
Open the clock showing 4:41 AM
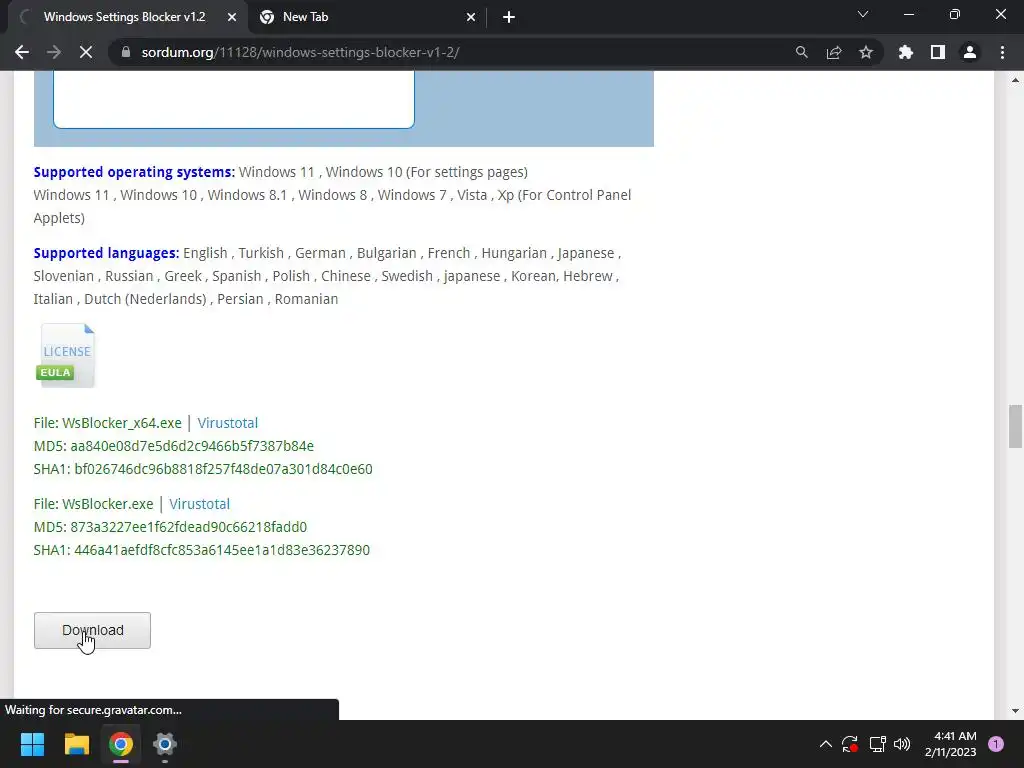click(950, 744)
